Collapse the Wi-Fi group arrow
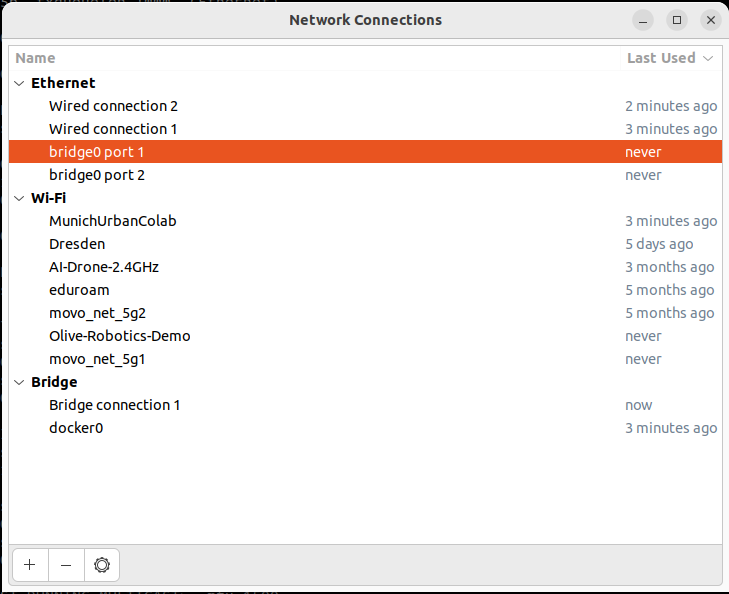 [x=20, y=198]
